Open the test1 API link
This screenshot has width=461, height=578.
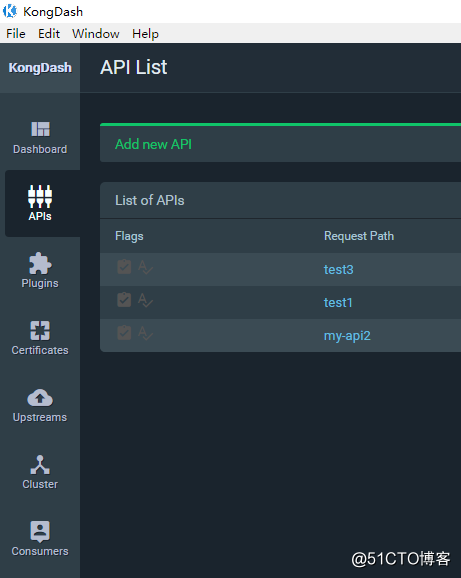click(x=338, y=303)
